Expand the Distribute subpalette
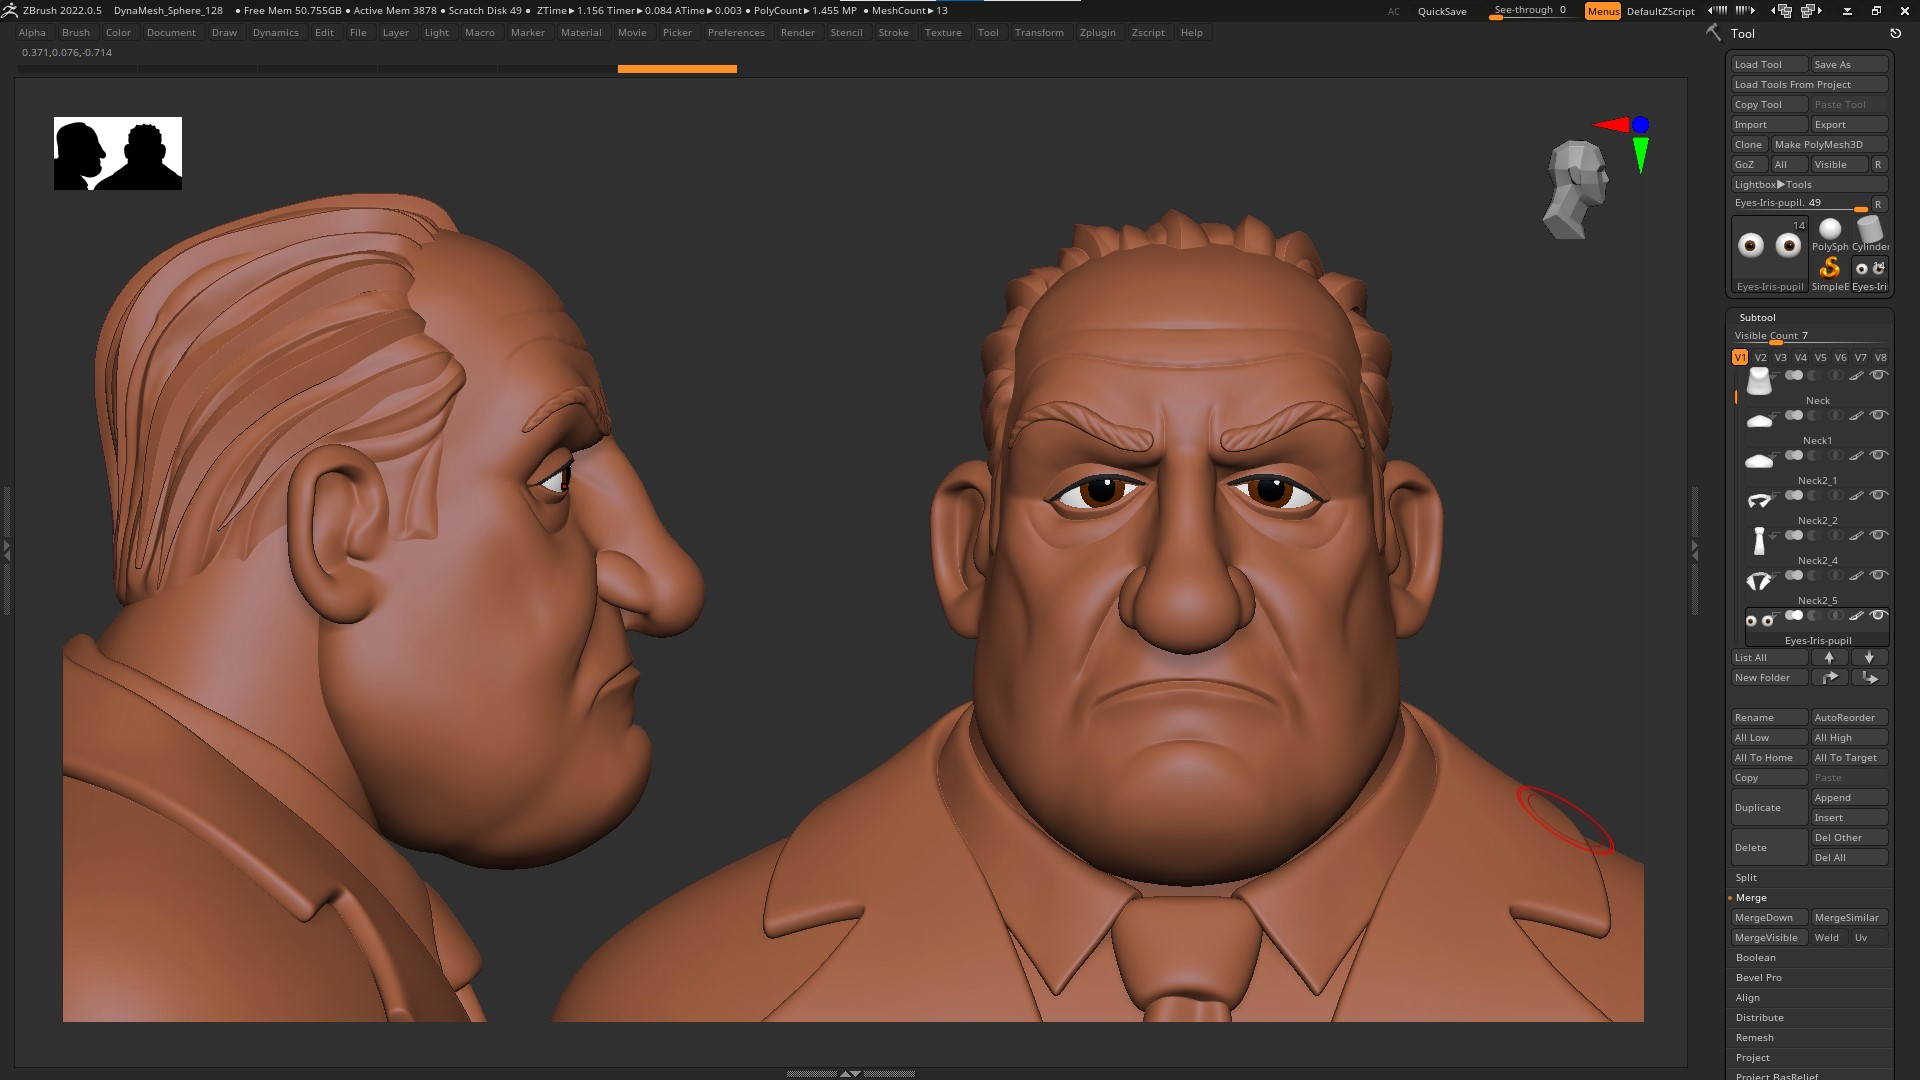 click(x=1759, y=1017)
